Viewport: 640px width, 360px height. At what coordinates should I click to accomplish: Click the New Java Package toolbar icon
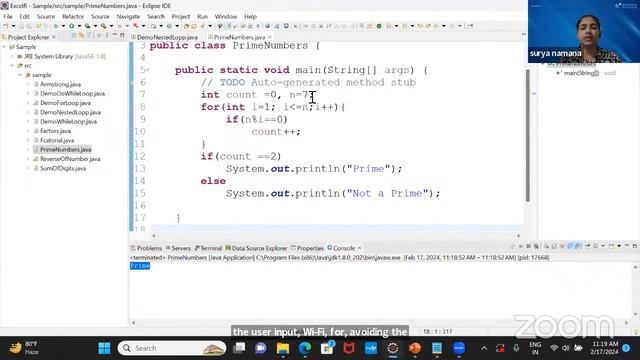tap(153, 26)
